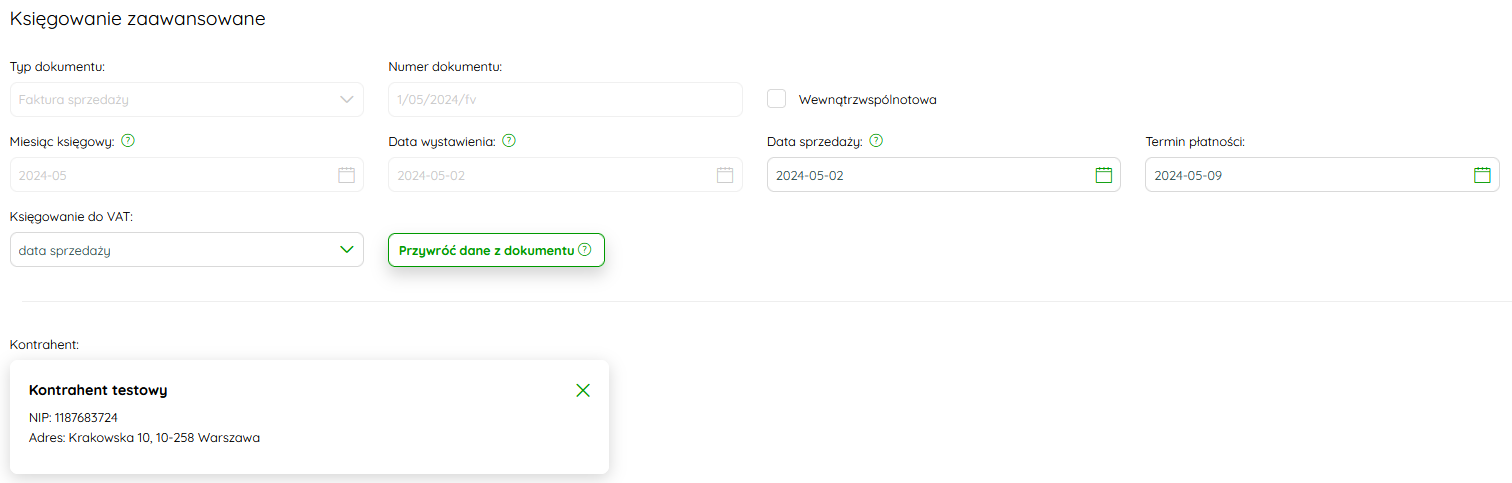Click the Wewnątrzwspólnotowa label text

coord(868,100)
